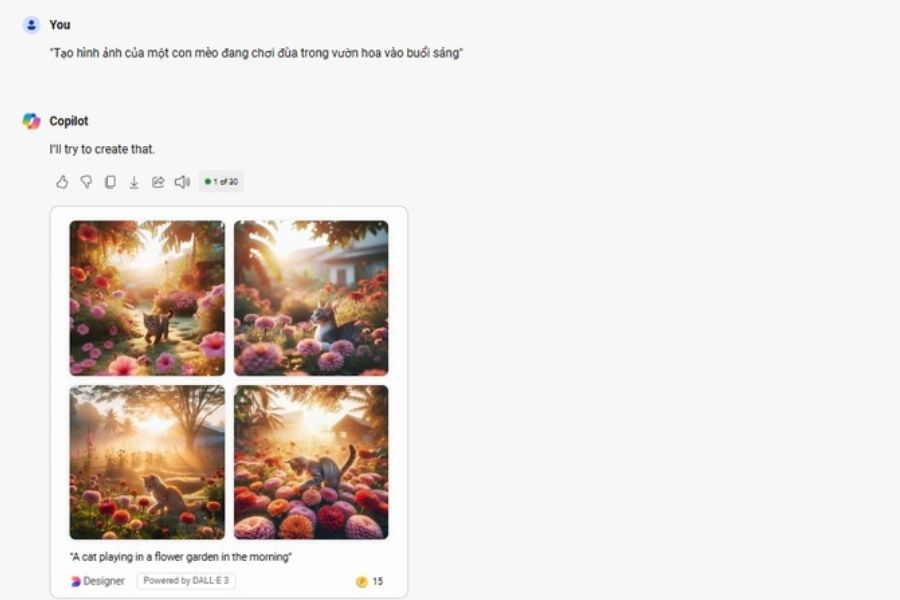
Task: Open the bottom-left kitten in sunlit meadow image
Action: pyautogui.click(x=147, y=462)
